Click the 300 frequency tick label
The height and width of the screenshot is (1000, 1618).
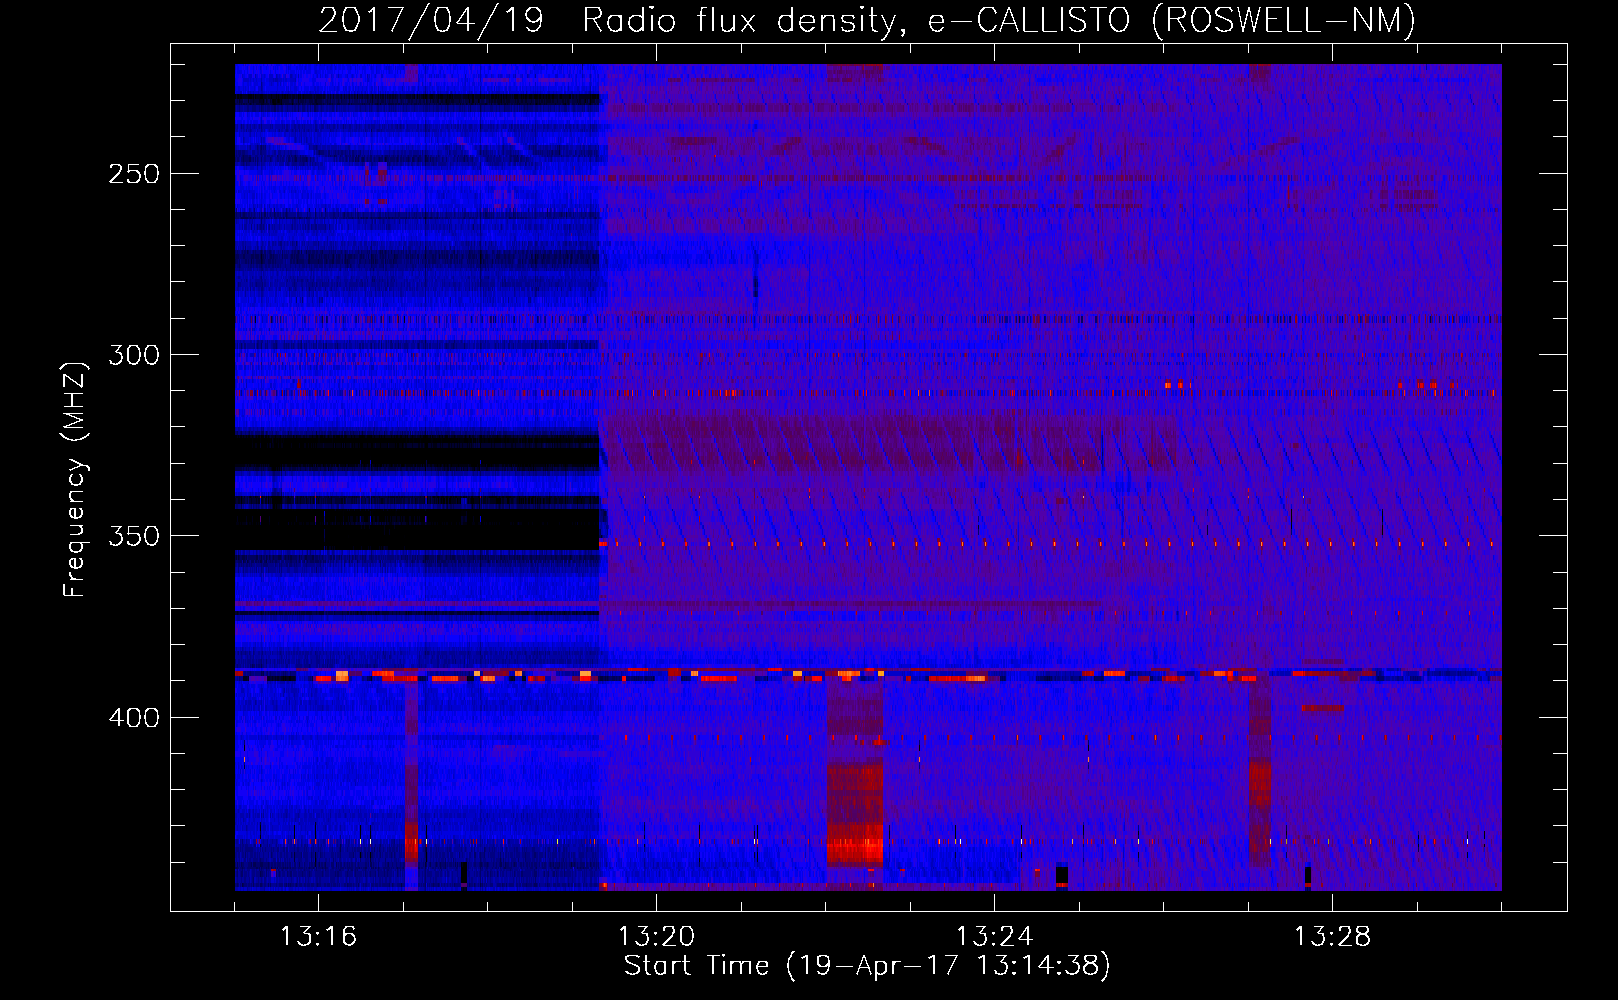[x=134, y=355]
